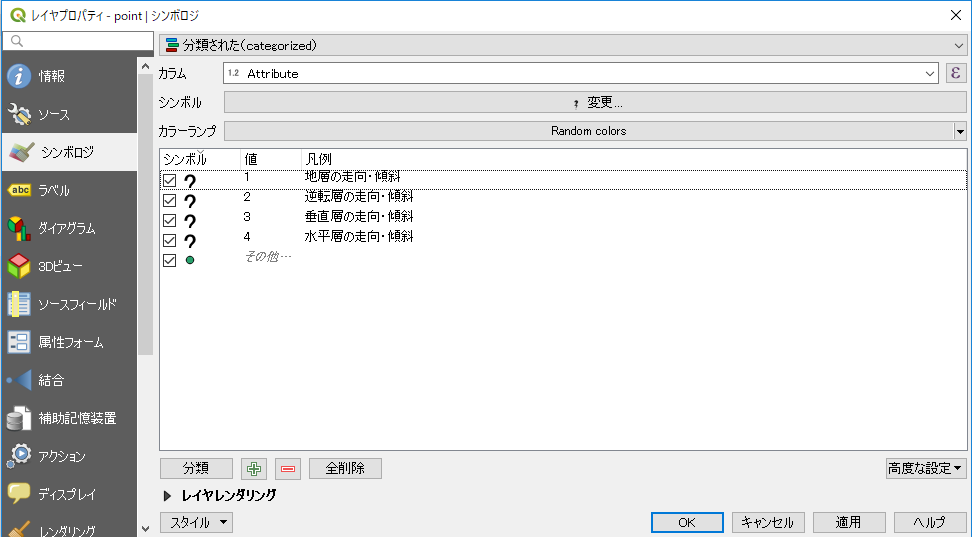Open the ラベル abc icon
The width and height of the screenshot is (972, 537).
[20, 190]
